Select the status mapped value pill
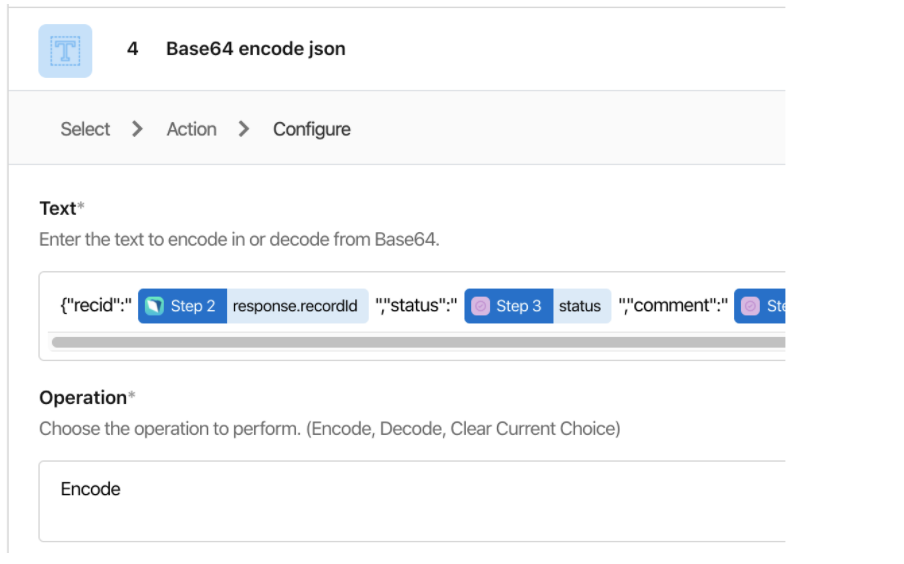 (582, 306)
